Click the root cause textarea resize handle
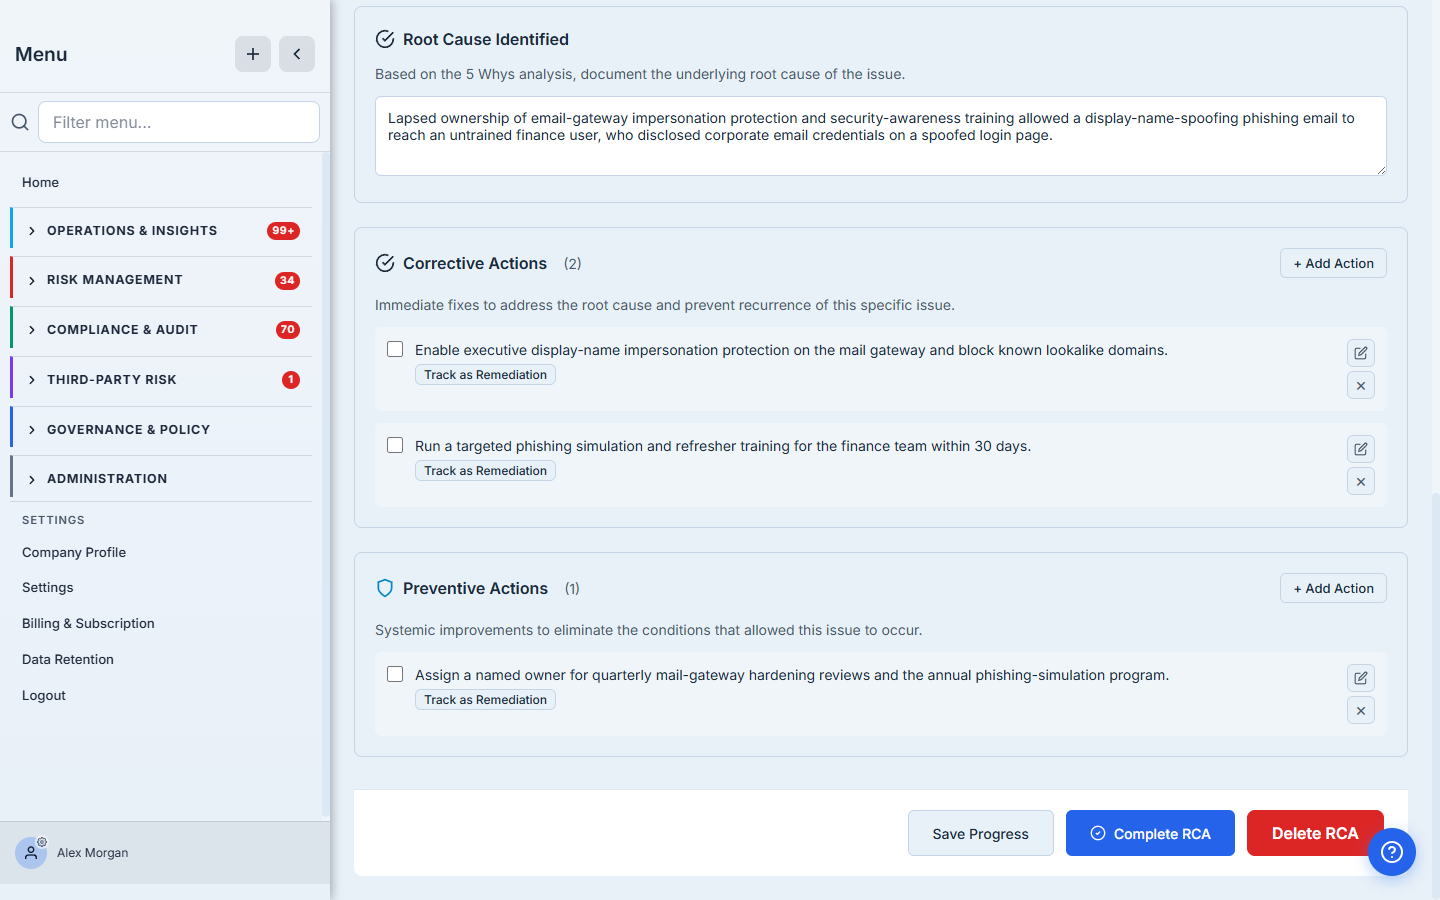Screen dimensions: 1440x900 click(x=1381, y=170)
